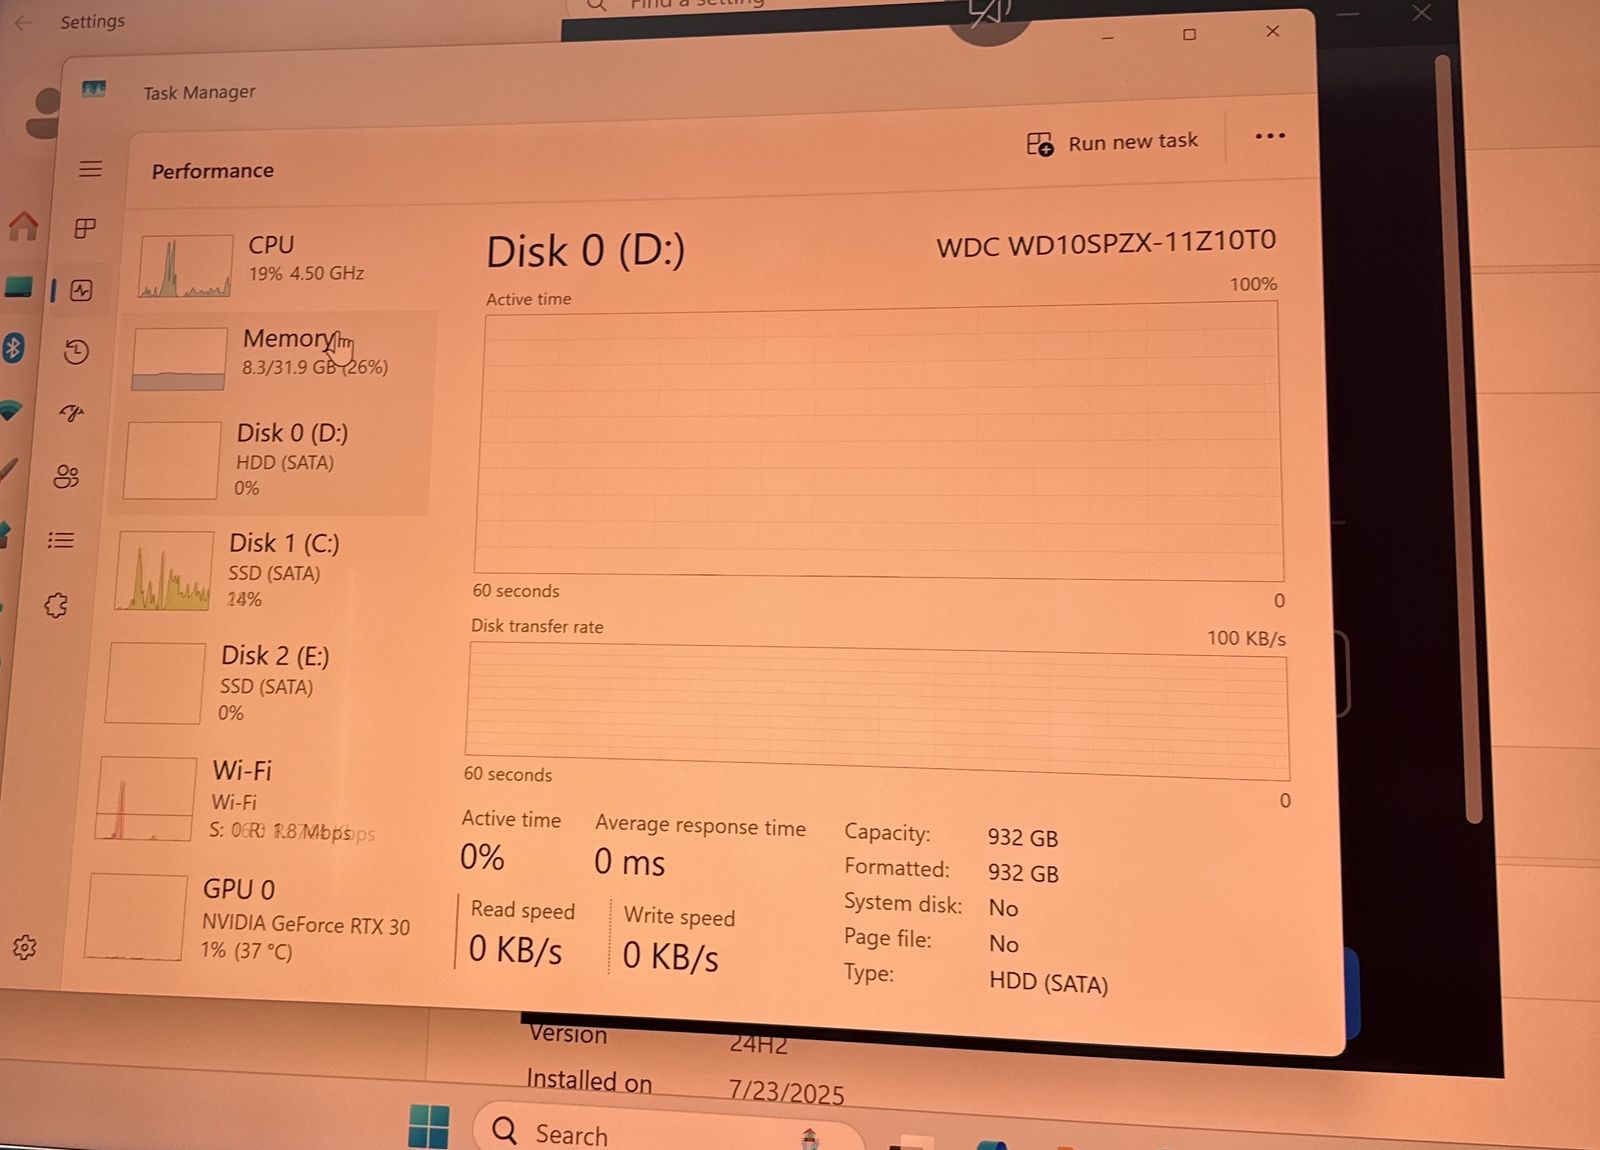Select the Performance page icon in sidebar
The width and height of the screenshot is (1600, 1150).
81,291
